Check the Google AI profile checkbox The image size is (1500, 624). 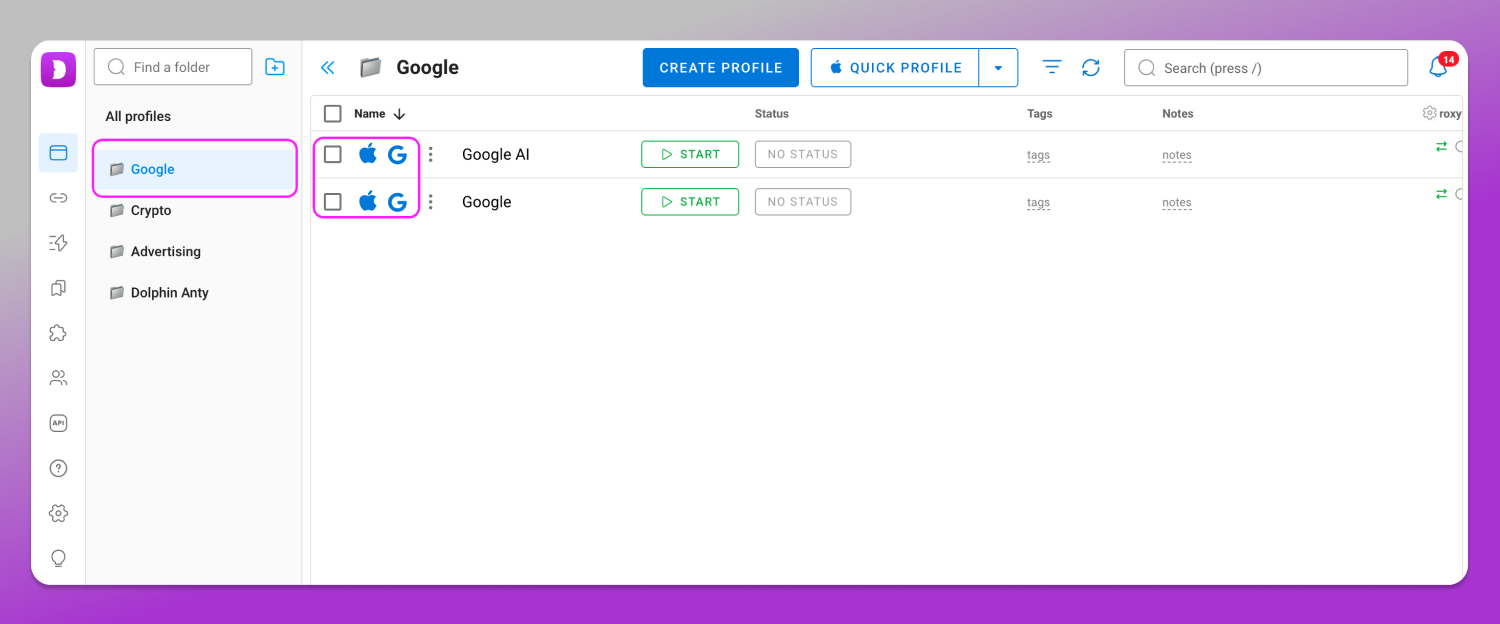pyautogui.click(x=333, y=154)
